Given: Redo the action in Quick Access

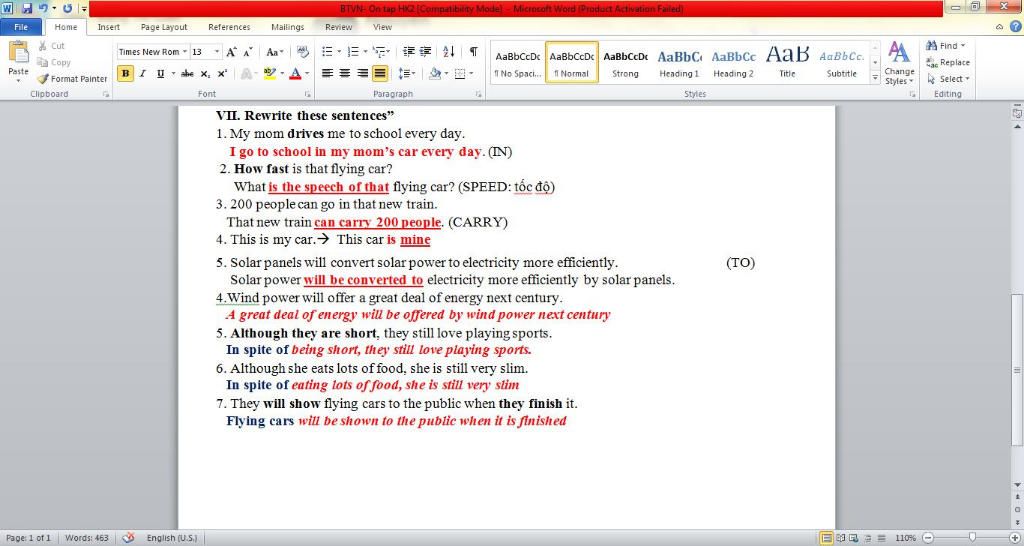Looking at the screenshot, I should [67, 8].
